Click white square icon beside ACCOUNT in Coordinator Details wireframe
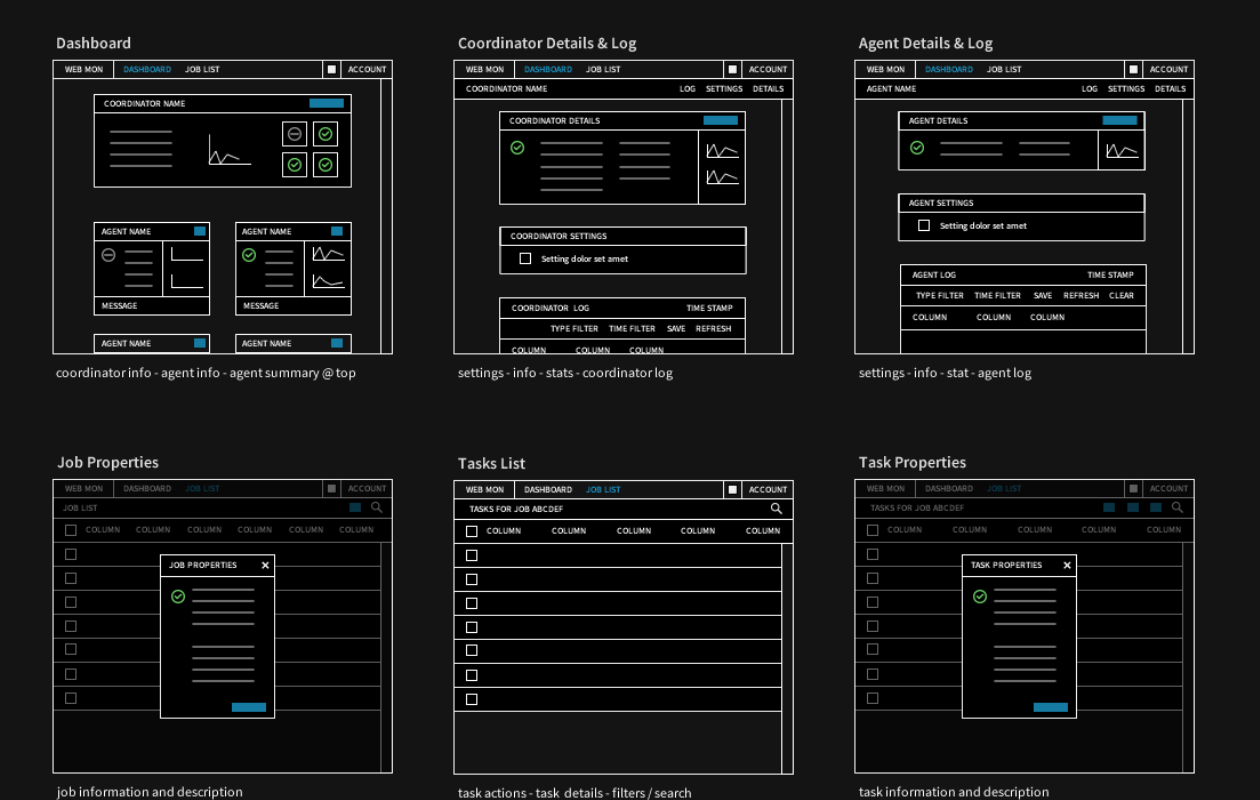The image size is (1260, 800). [x=732, y=70]
